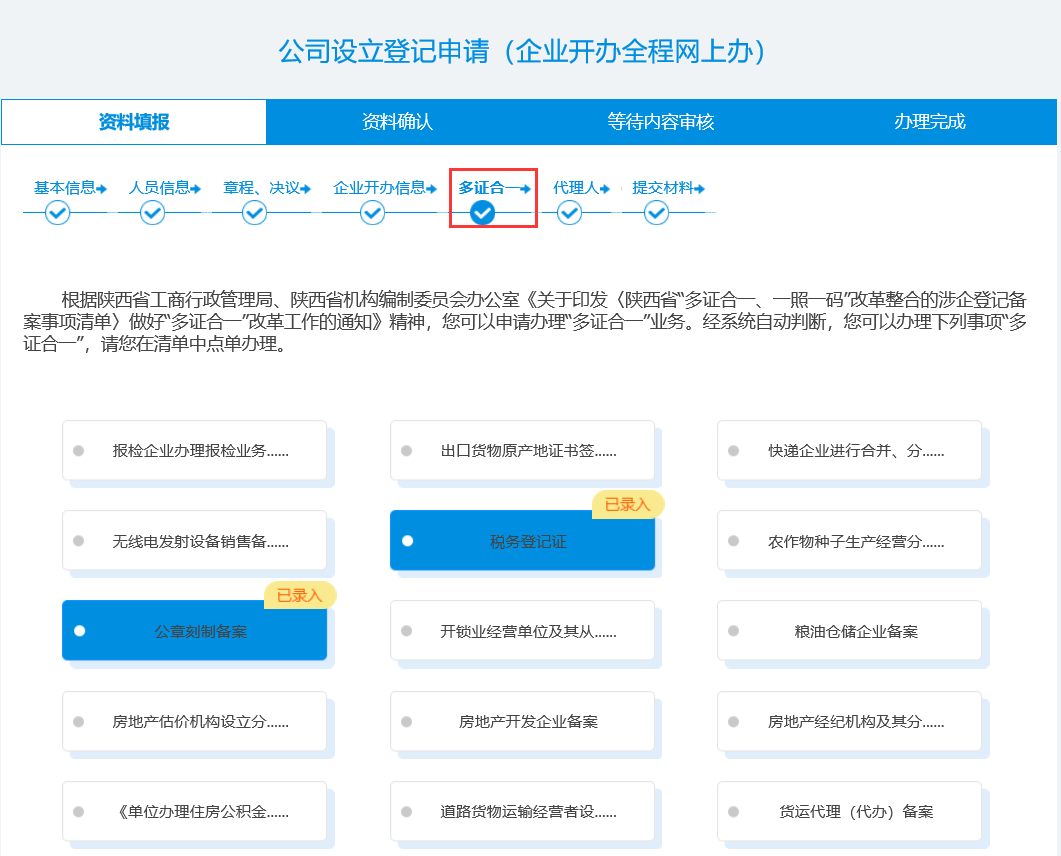Click the white dot icon on 税务登记证 card

click(x=406, y=540)
